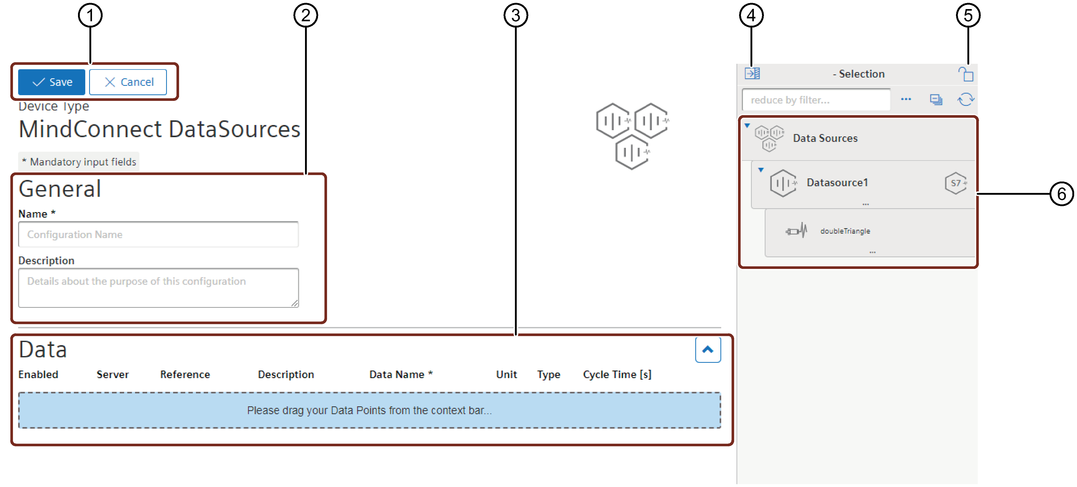Click the Enabled column header
The width and height of the screenshot is (1077, 487).
click(38, 374)
